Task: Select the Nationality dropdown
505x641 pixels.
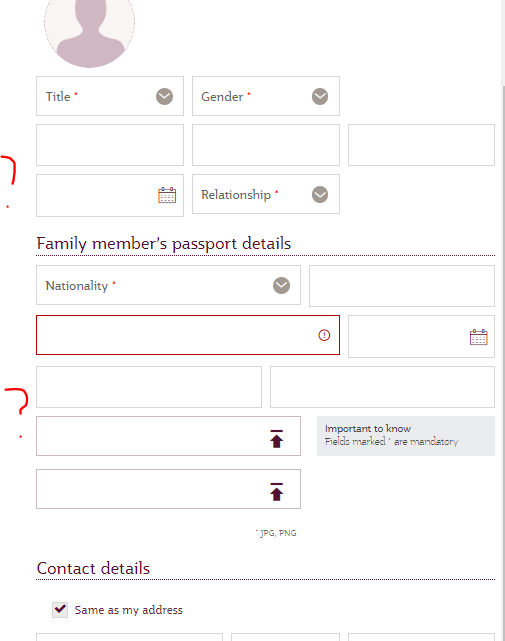Action: point(168,285)
